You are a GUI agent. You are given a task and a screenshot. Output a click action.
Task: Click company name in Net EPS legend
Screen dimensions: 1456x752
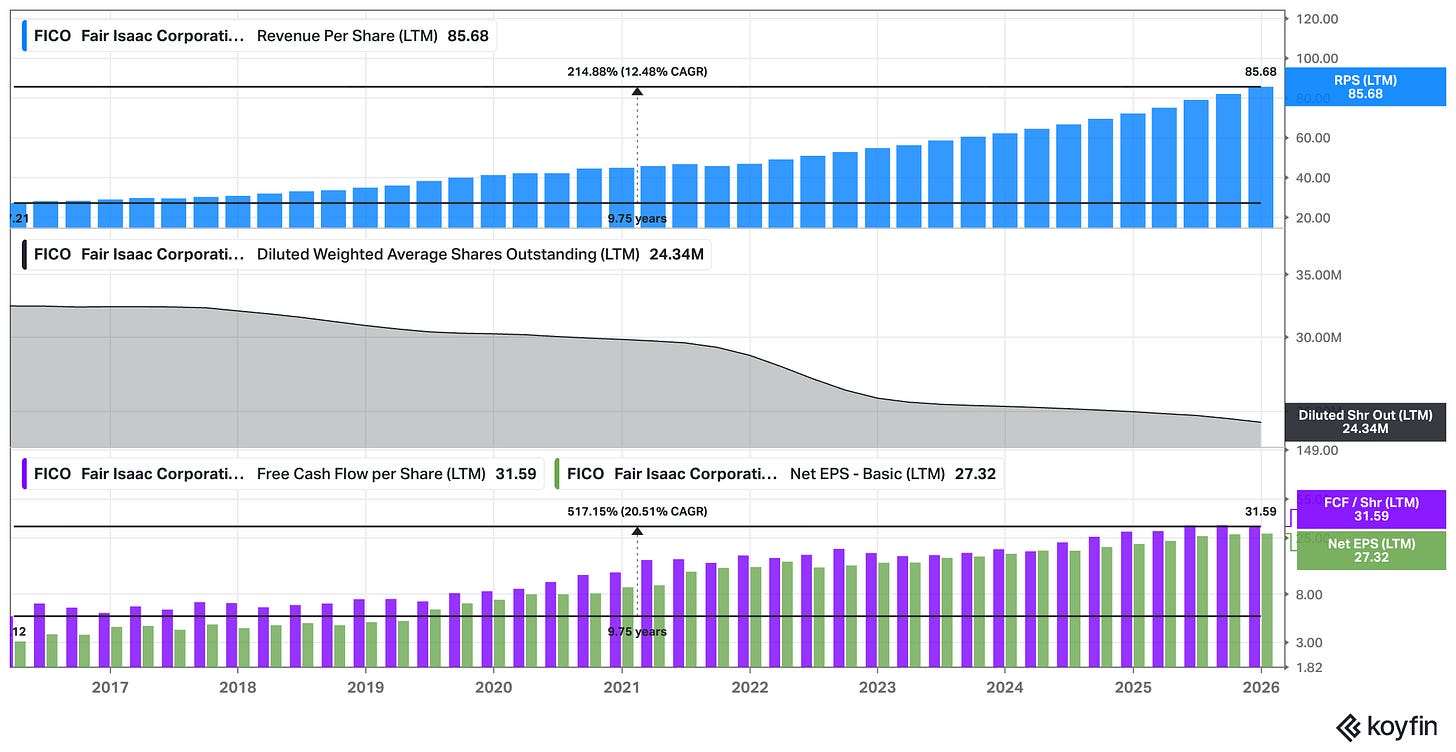tap(695, 473)
